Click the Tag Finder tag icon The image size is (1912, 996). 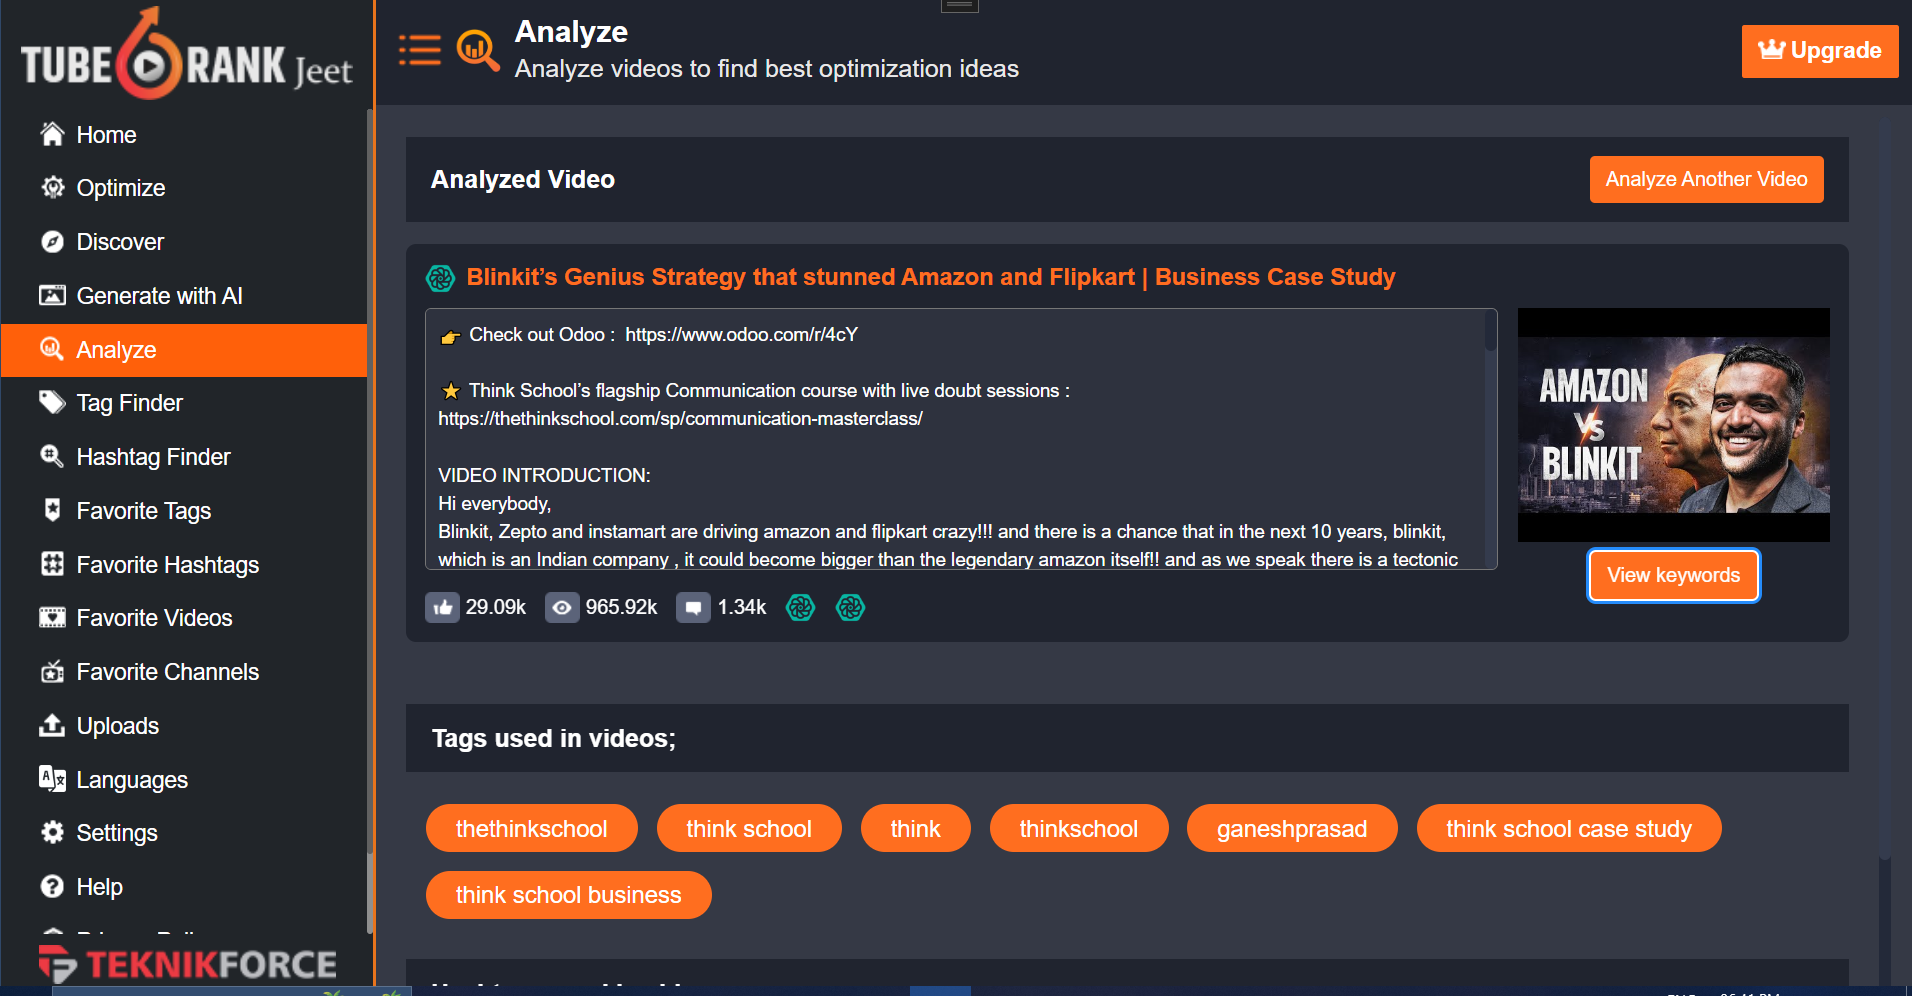click(52, 402)
